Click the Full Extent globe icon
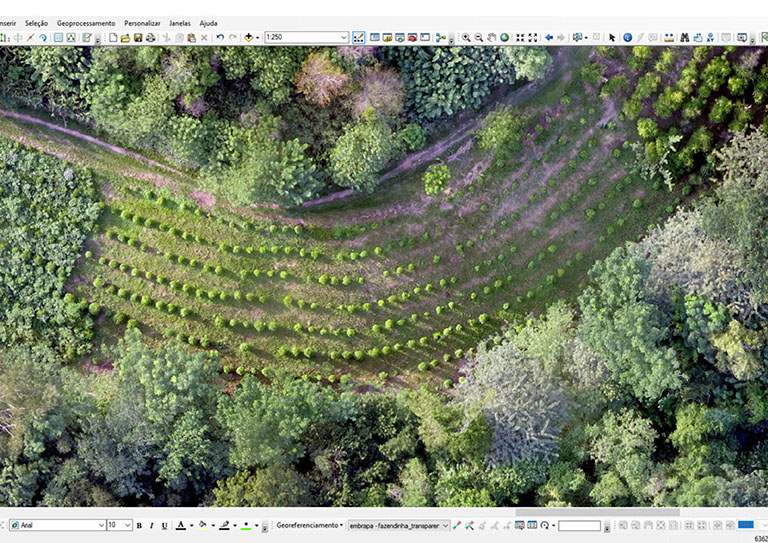 pos(505,38)
